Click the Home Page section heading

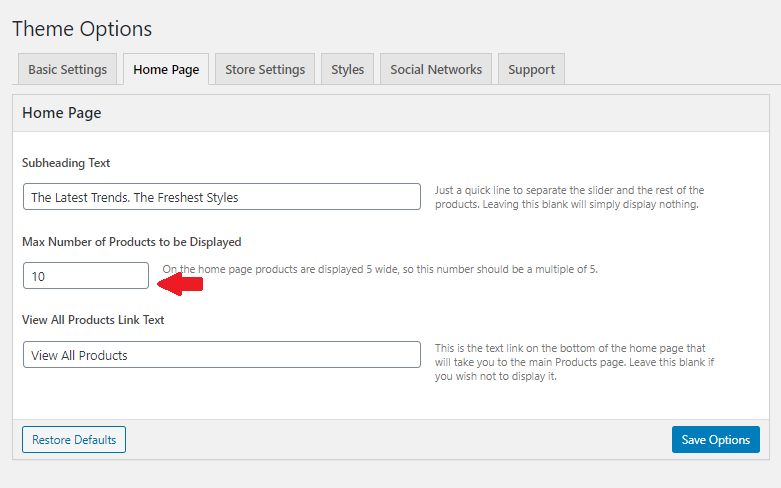[62, 113]
